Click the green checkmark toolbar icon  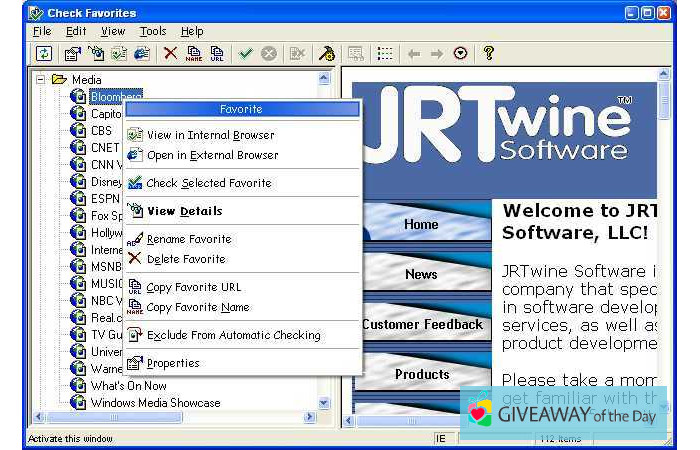click(x=246, y=54)
